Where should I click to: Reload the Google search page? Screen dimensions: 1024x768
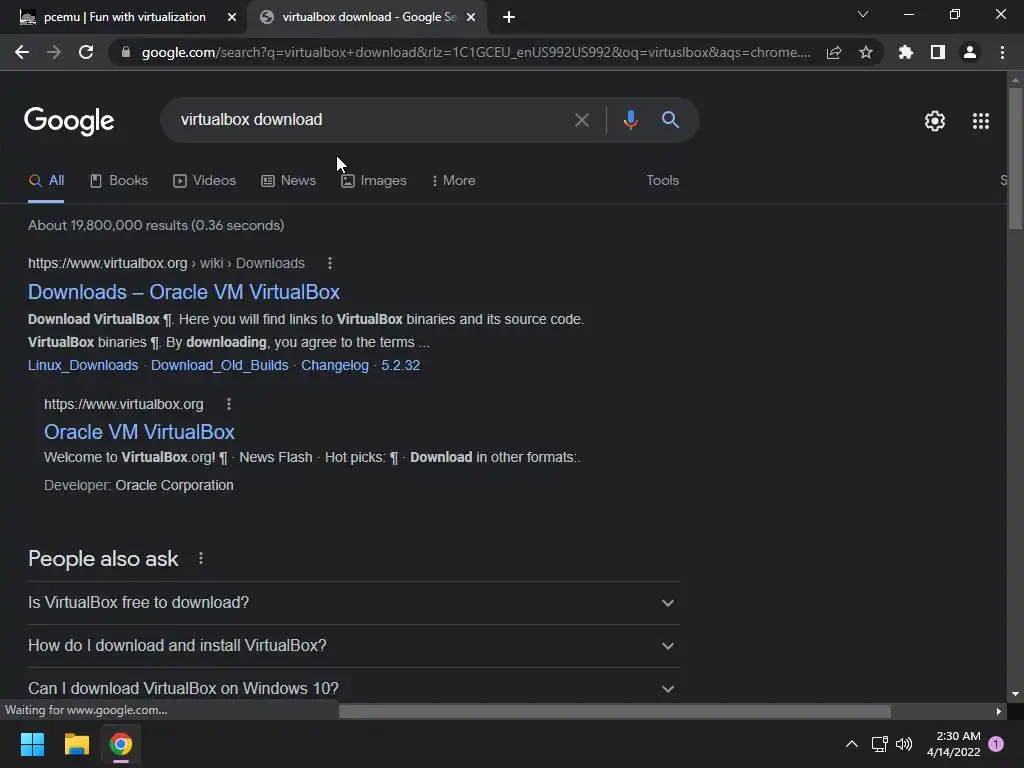point(86,52)
